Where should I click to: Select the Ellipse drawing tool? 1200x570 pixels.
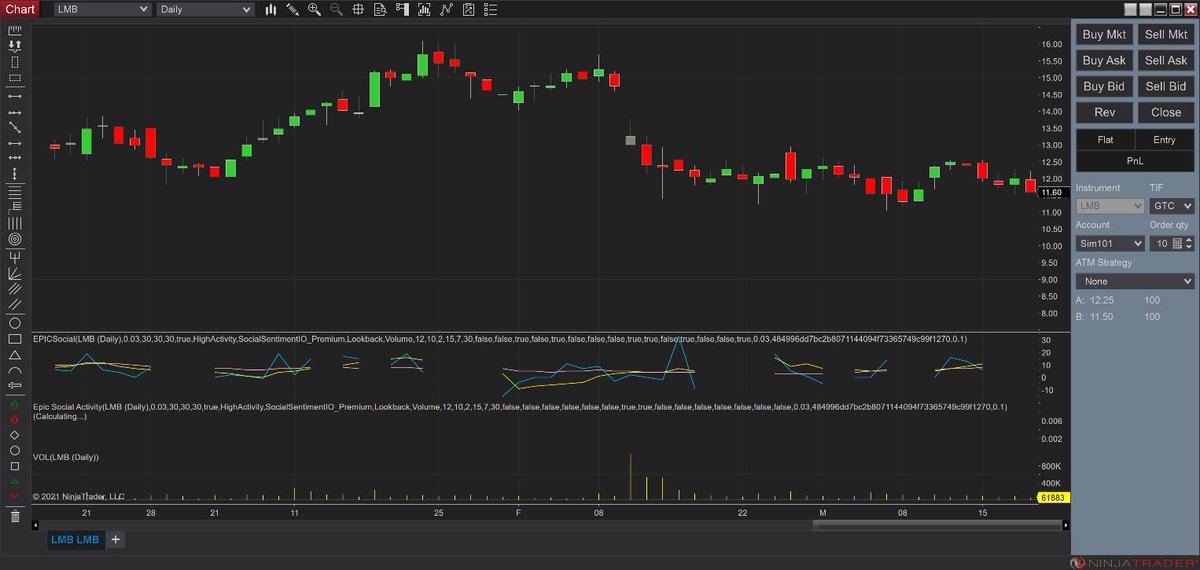click(15, 323)
